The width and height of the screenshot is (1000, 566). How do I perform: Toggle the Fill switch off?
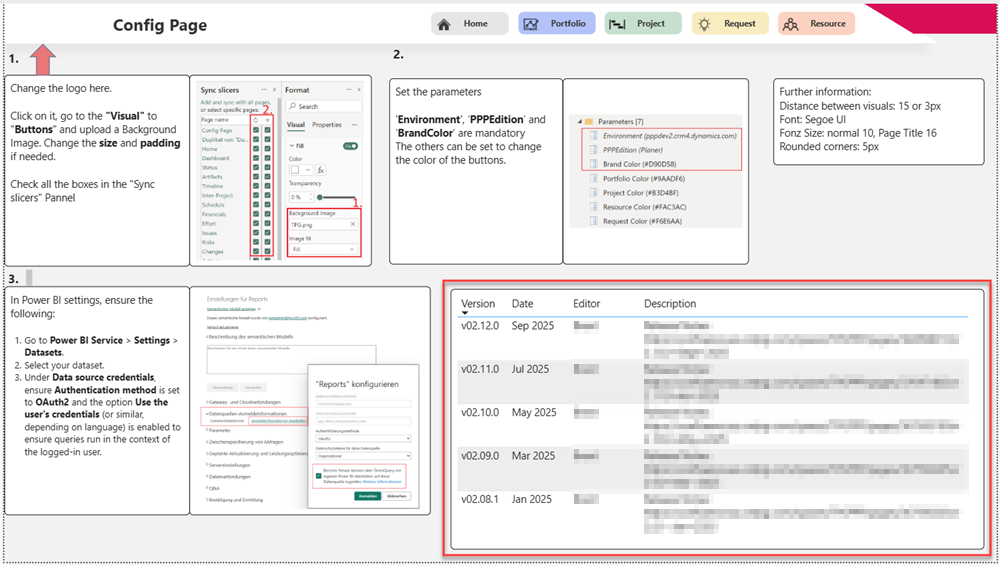click(x=350, y=146)
